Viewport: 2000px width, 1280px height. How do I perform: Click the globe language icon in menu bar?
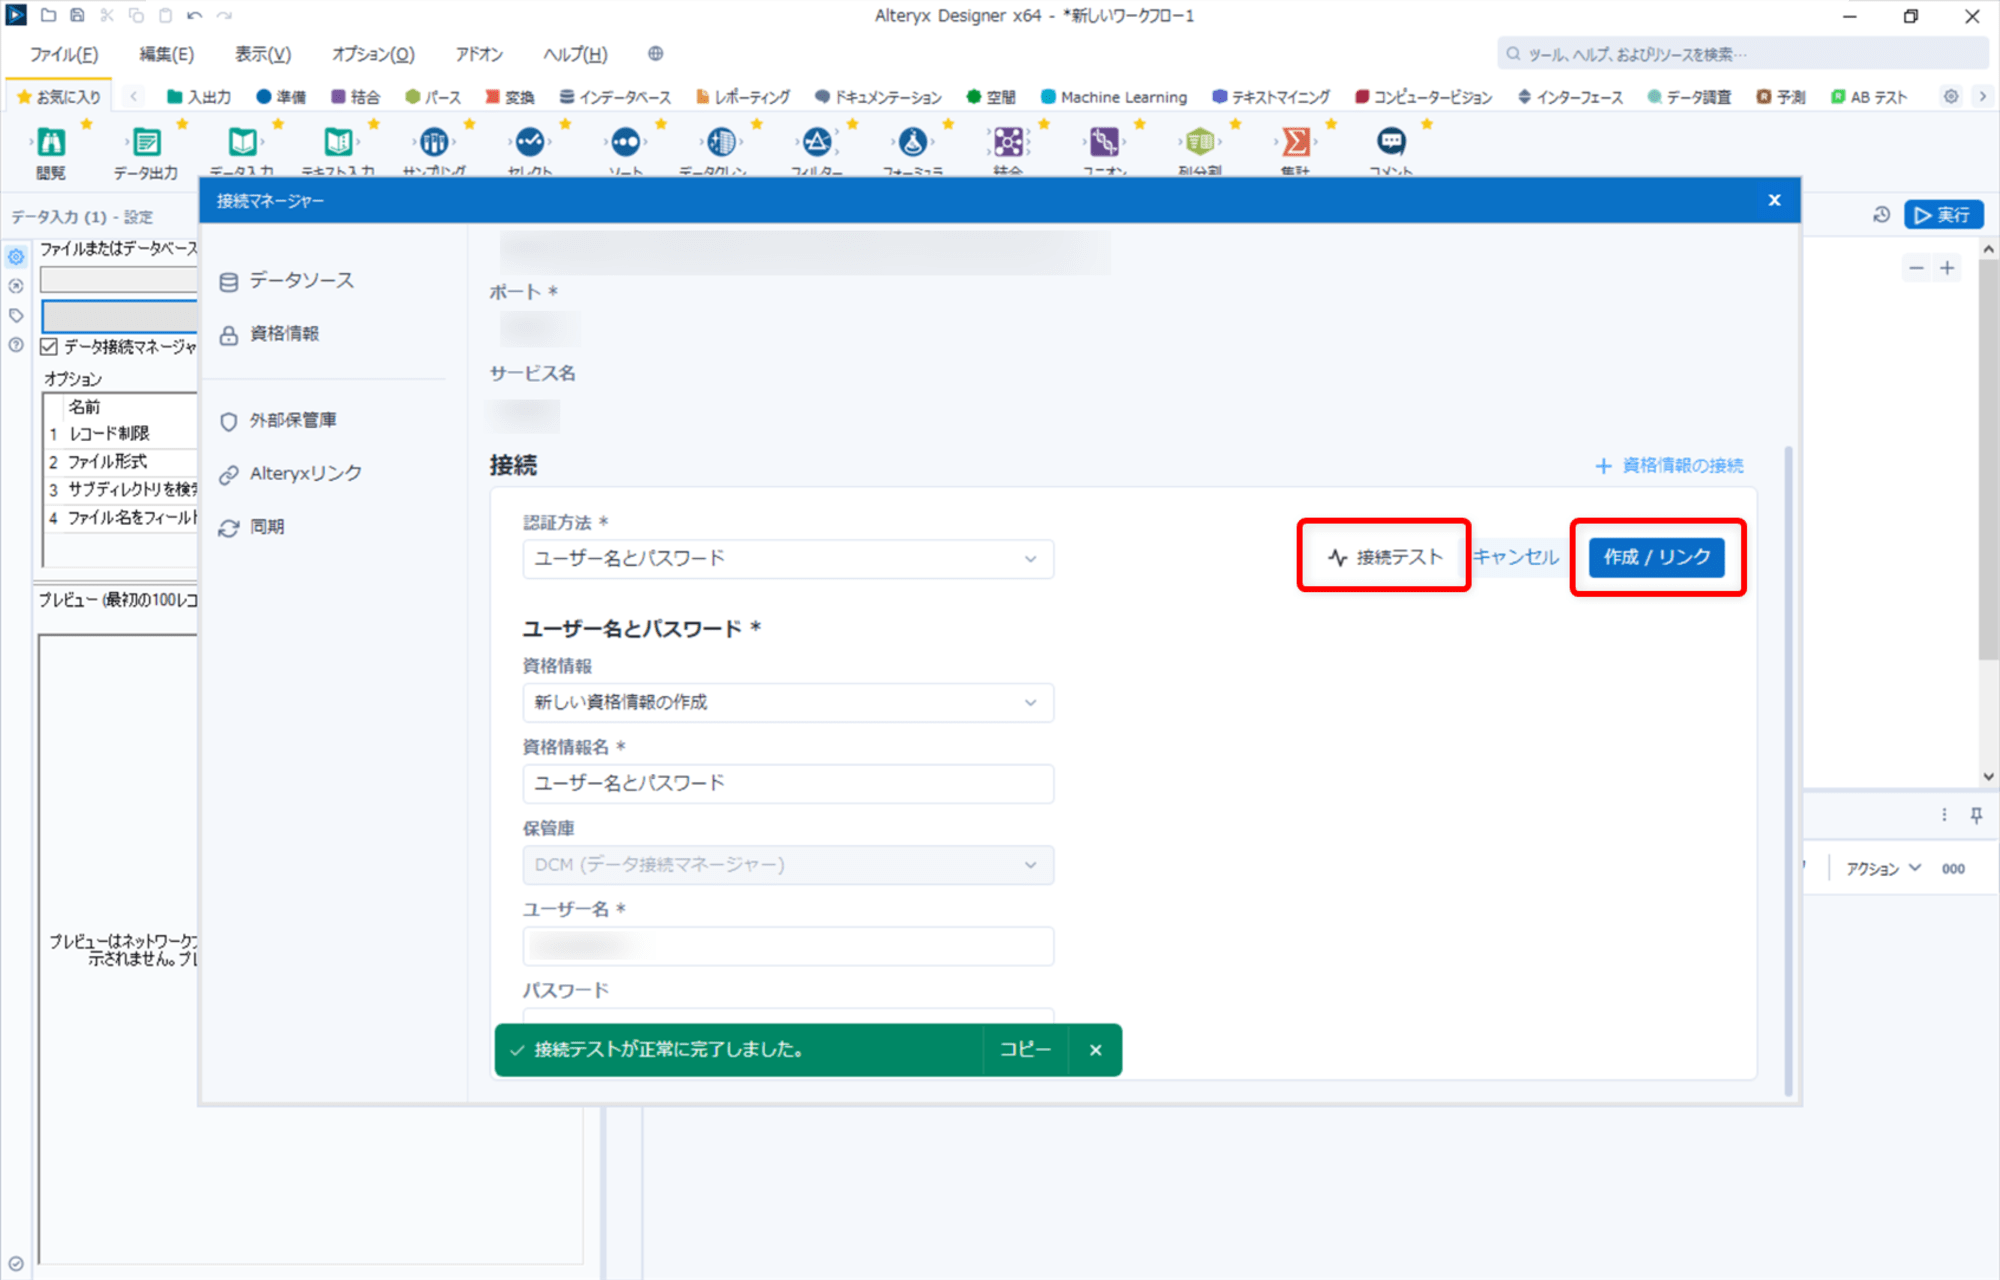(x=656, y=54)
